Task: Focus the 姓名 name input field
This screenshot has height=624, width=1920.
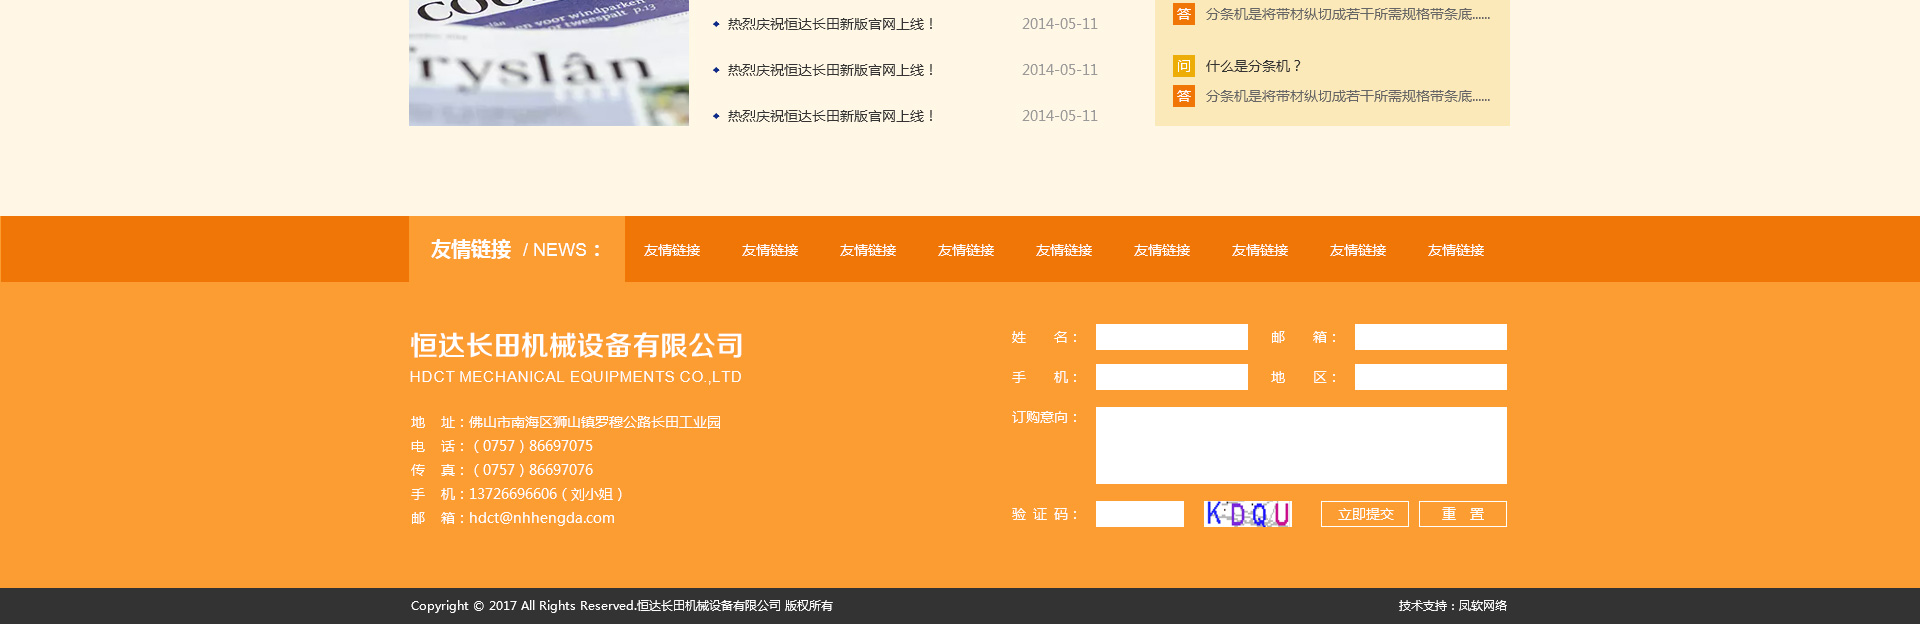Action: click(x=1171, y=337)
